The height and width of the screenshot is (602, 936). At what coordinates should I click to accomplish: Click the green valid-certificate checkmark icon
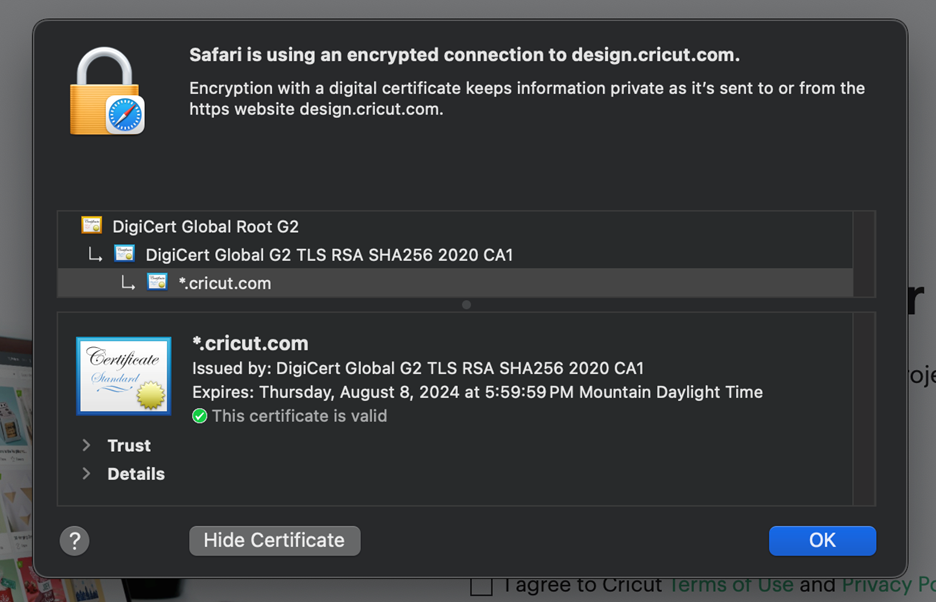click(x=201, y=416)
